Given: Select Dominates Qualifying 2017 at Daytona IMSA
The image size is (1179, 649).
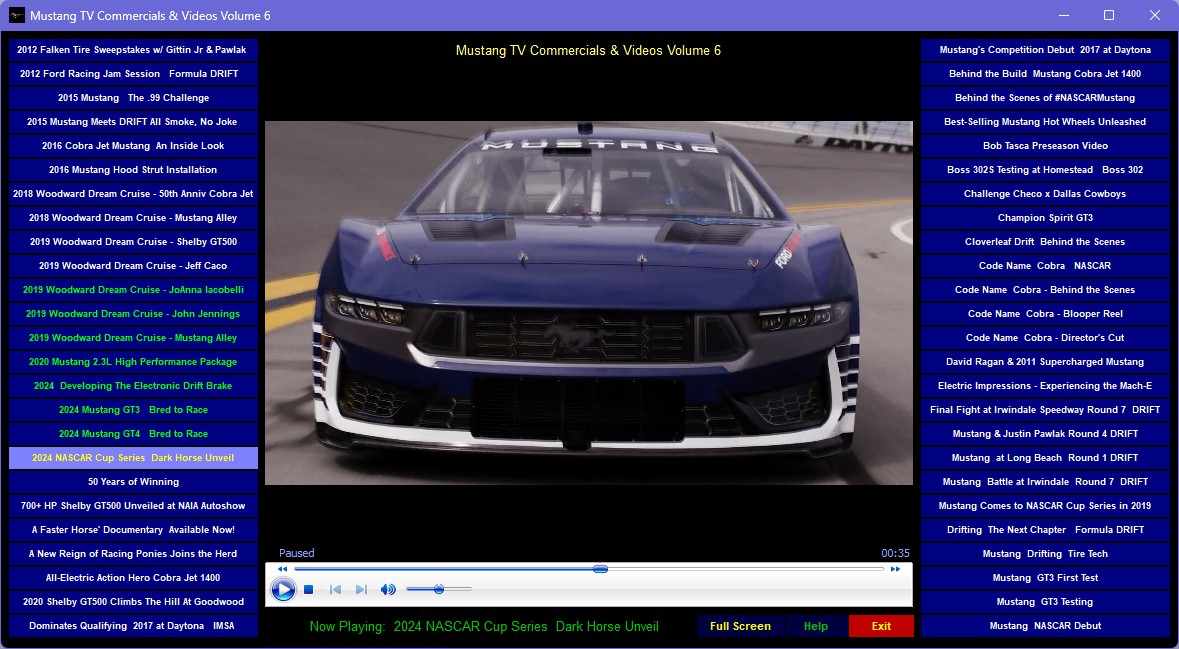Looking at the screenshot, I should click(133, 626).
